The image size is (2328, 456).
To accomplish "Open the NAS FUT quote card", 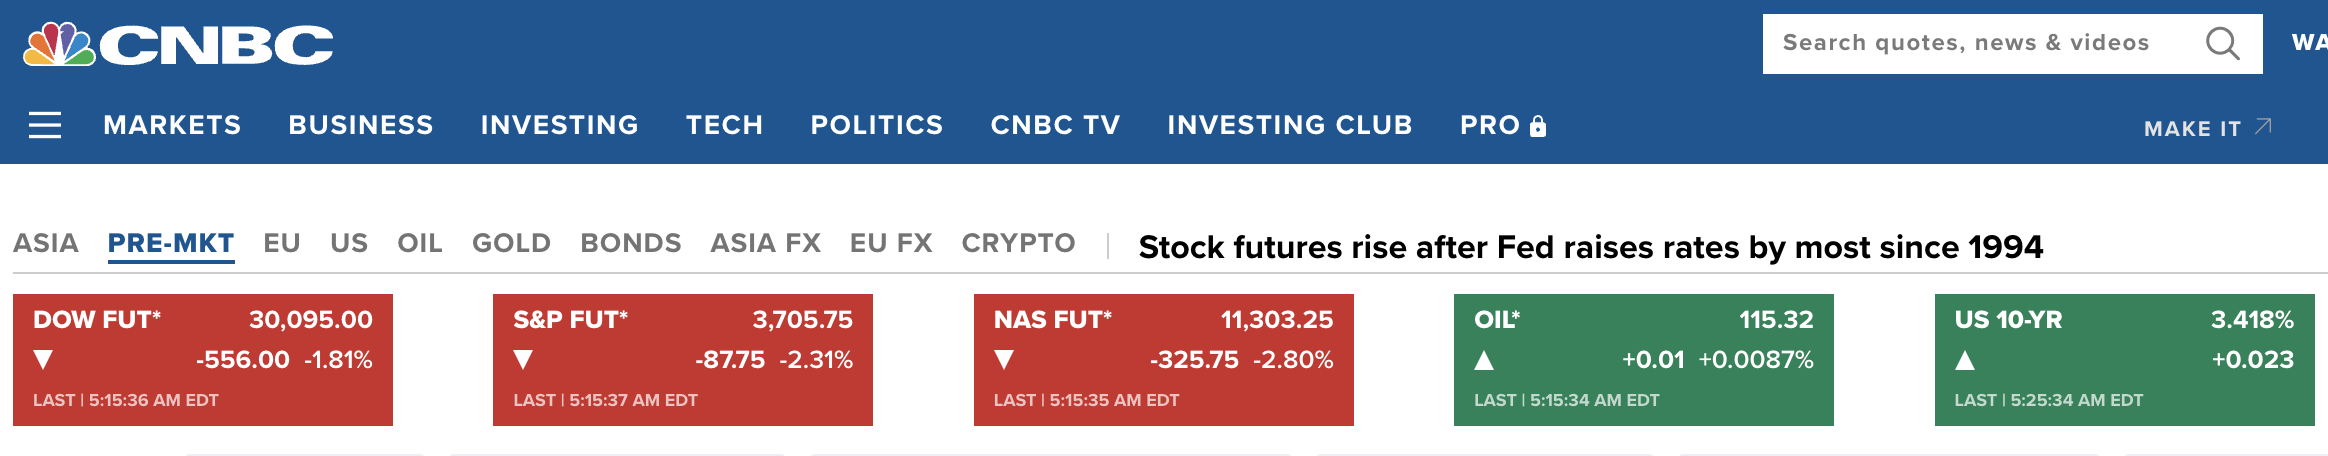I will point(1163,360).
